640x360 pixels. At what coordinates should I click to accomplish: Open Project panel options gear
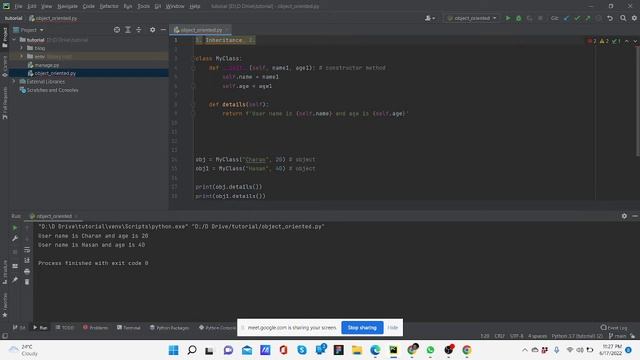(152, 30)
